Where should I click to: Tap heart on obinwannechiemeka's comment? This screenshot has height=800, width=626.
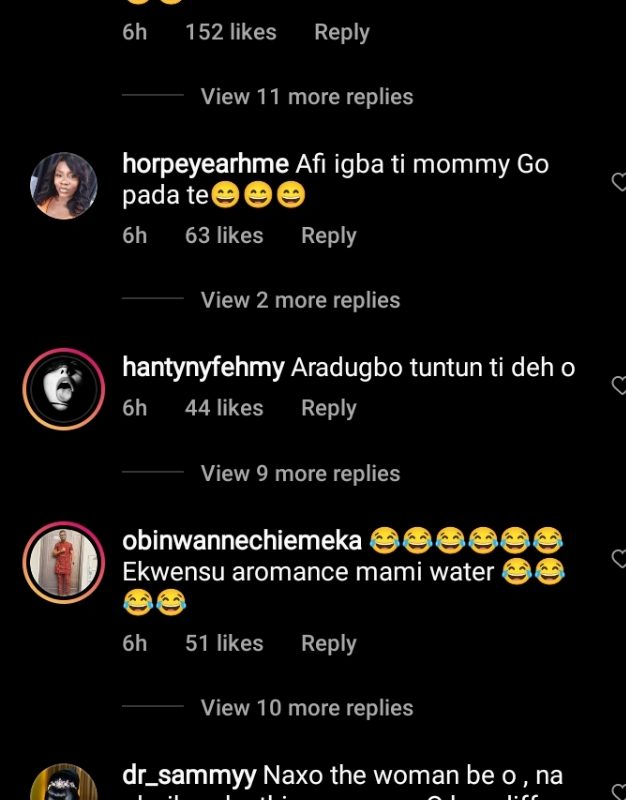click(x=619, y=558)
